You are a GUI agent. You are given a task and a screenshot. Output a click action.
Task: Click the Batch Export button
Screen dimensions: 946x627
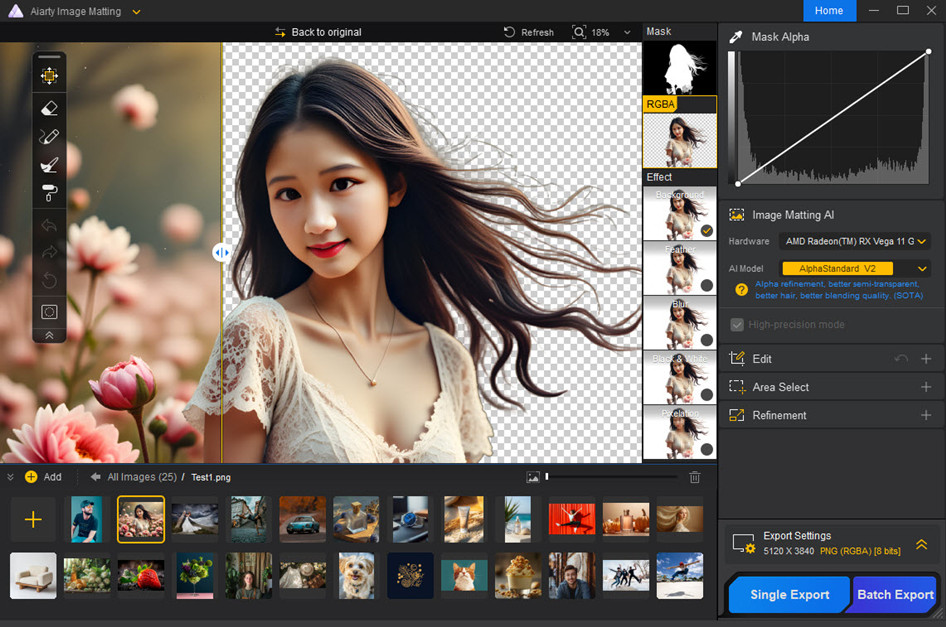(894, 595)
